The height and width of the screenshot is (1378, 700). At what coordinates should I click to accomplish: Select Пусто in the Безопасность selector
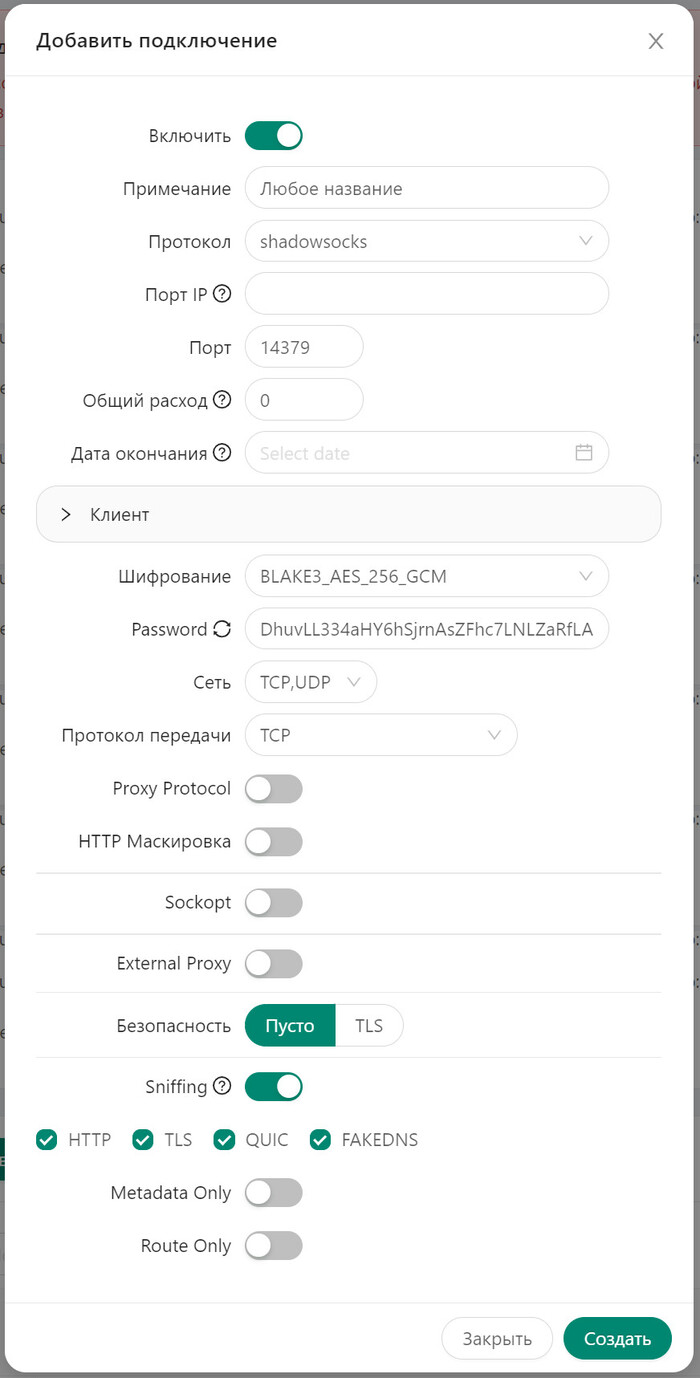coord(289,1025)
